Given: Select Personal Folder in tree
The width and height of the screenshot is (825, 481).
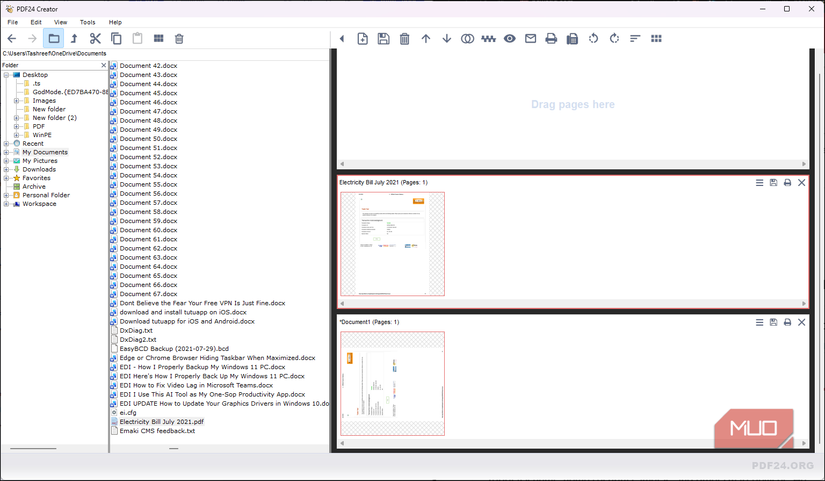Looking at the screenshot, I should coord(46,195).
